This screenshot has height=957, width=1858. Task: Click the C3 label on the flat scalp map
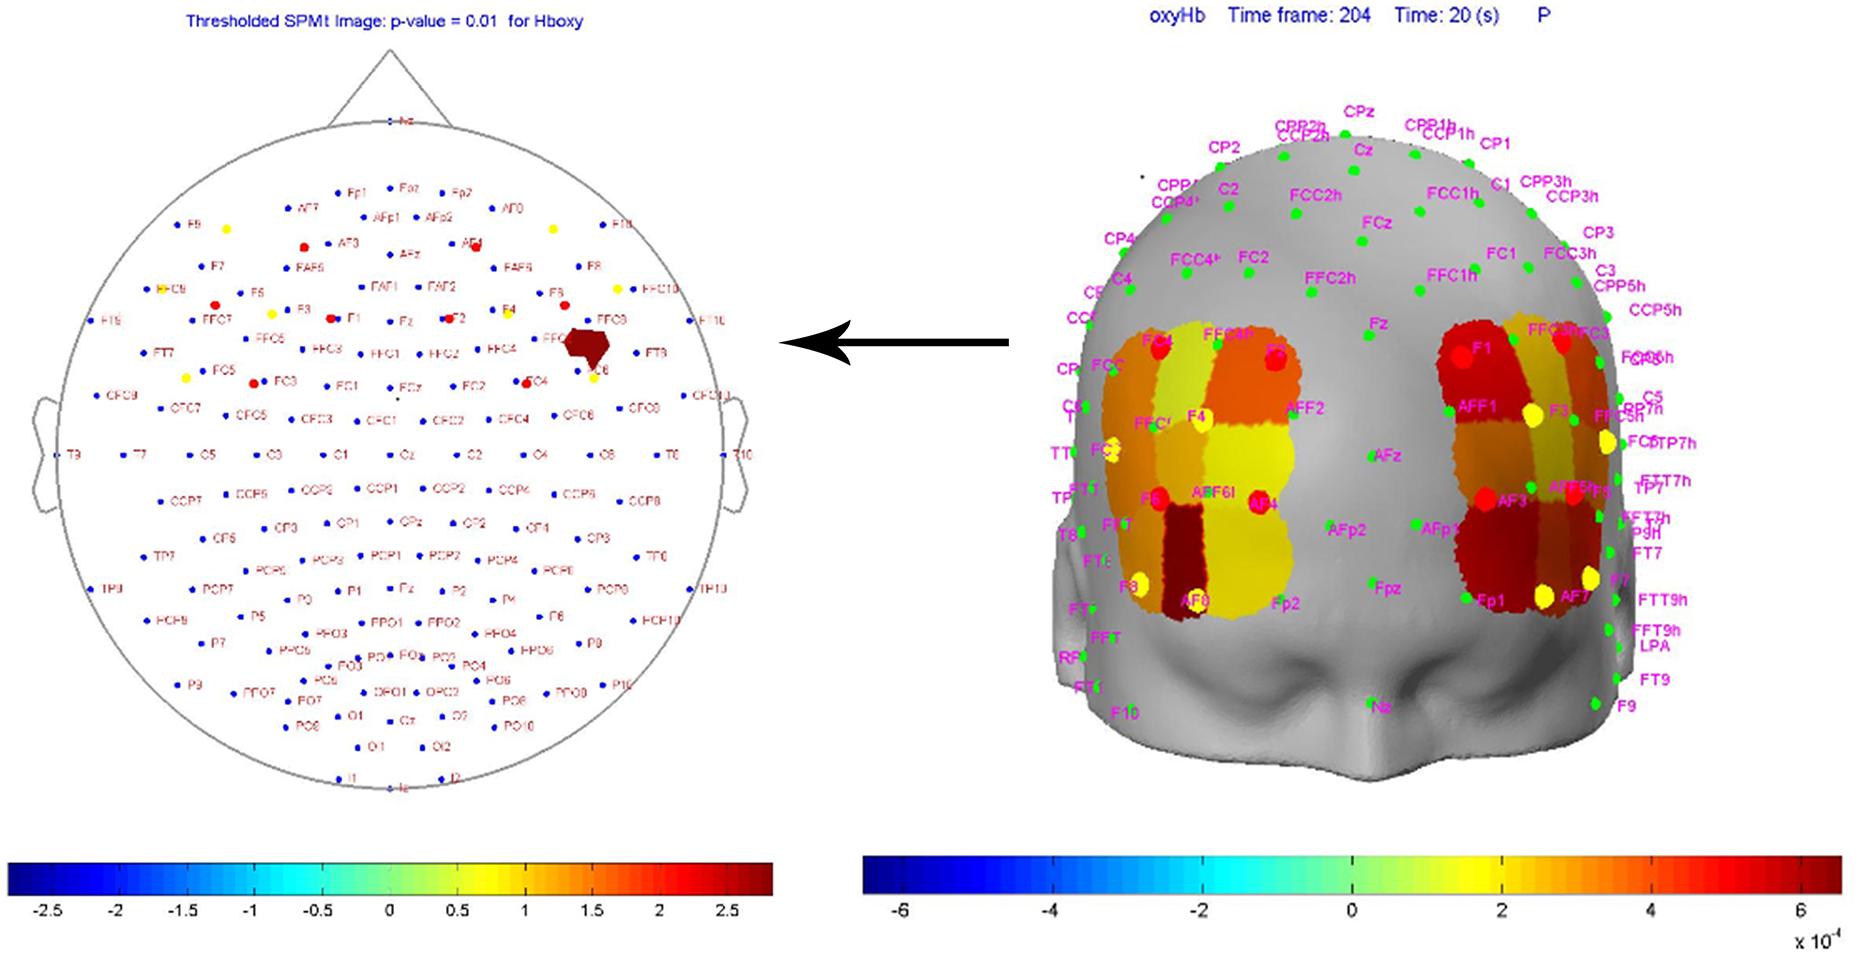pyautogui.click(x=274, y=455)
